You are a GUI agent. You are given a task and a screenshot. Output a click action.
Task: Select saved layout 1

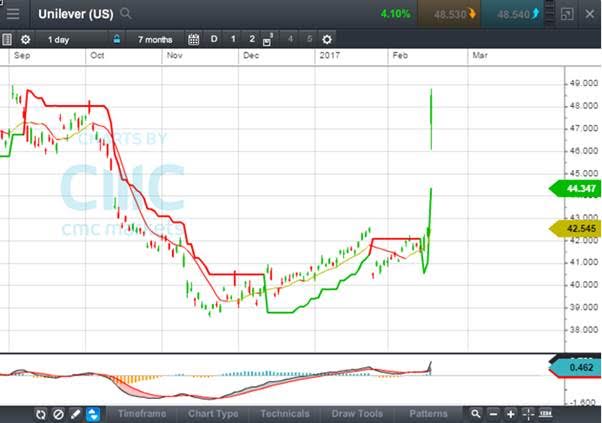pyautogui.click(x=233, y=39)
